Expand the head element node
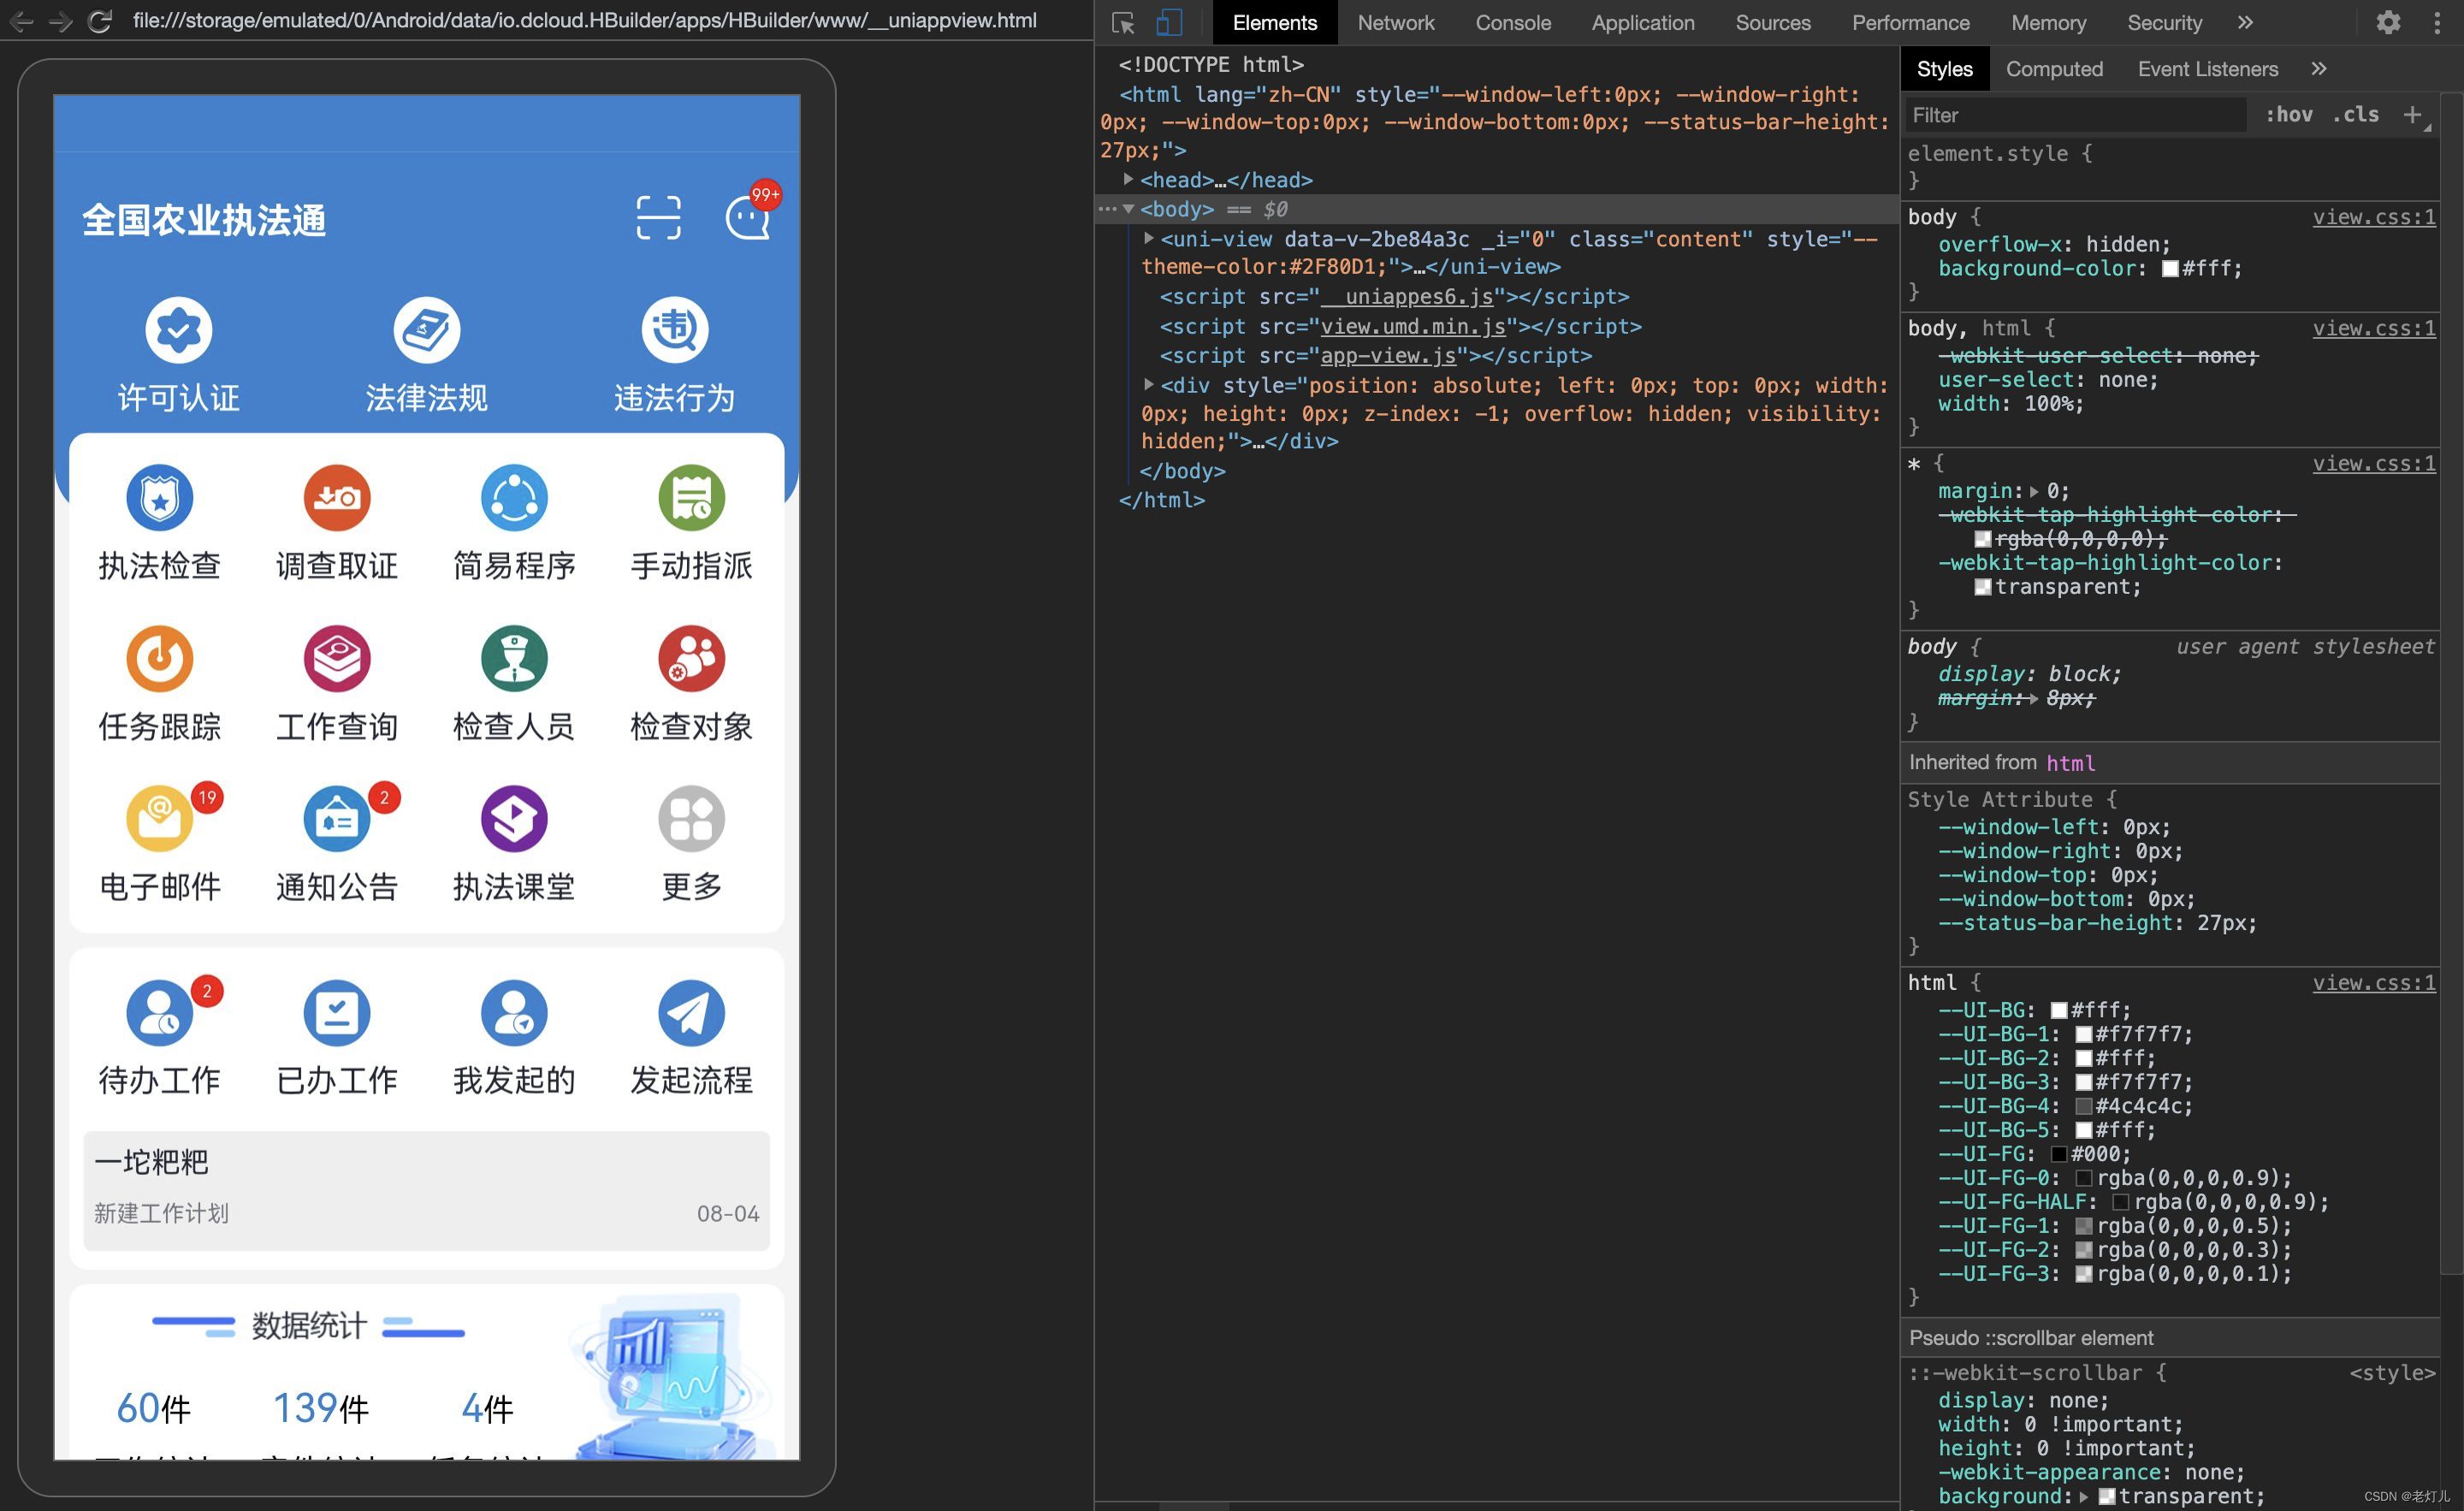2464x1511 pixels. [1128, 180]
